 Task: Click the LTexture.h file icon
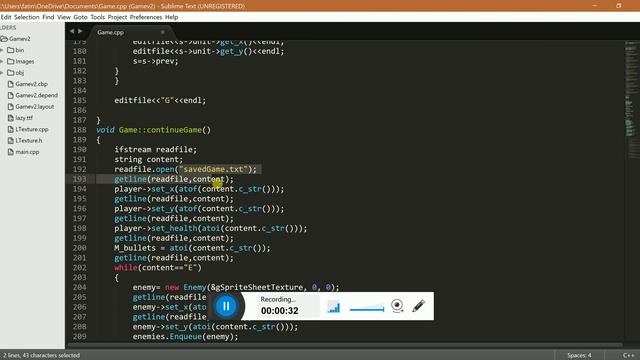pos(11,140)
